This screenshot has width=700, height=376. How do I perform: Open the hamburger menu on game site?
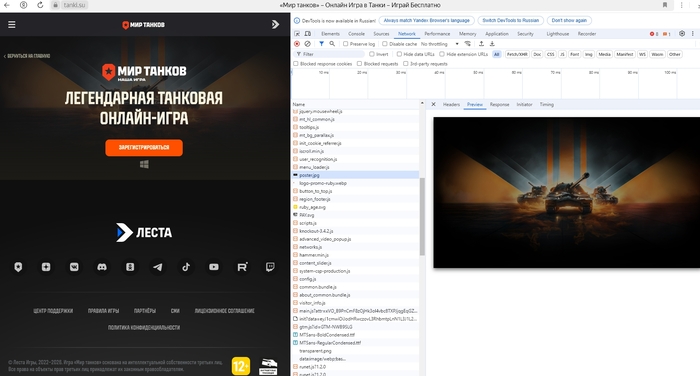click(x=12, y=25)
